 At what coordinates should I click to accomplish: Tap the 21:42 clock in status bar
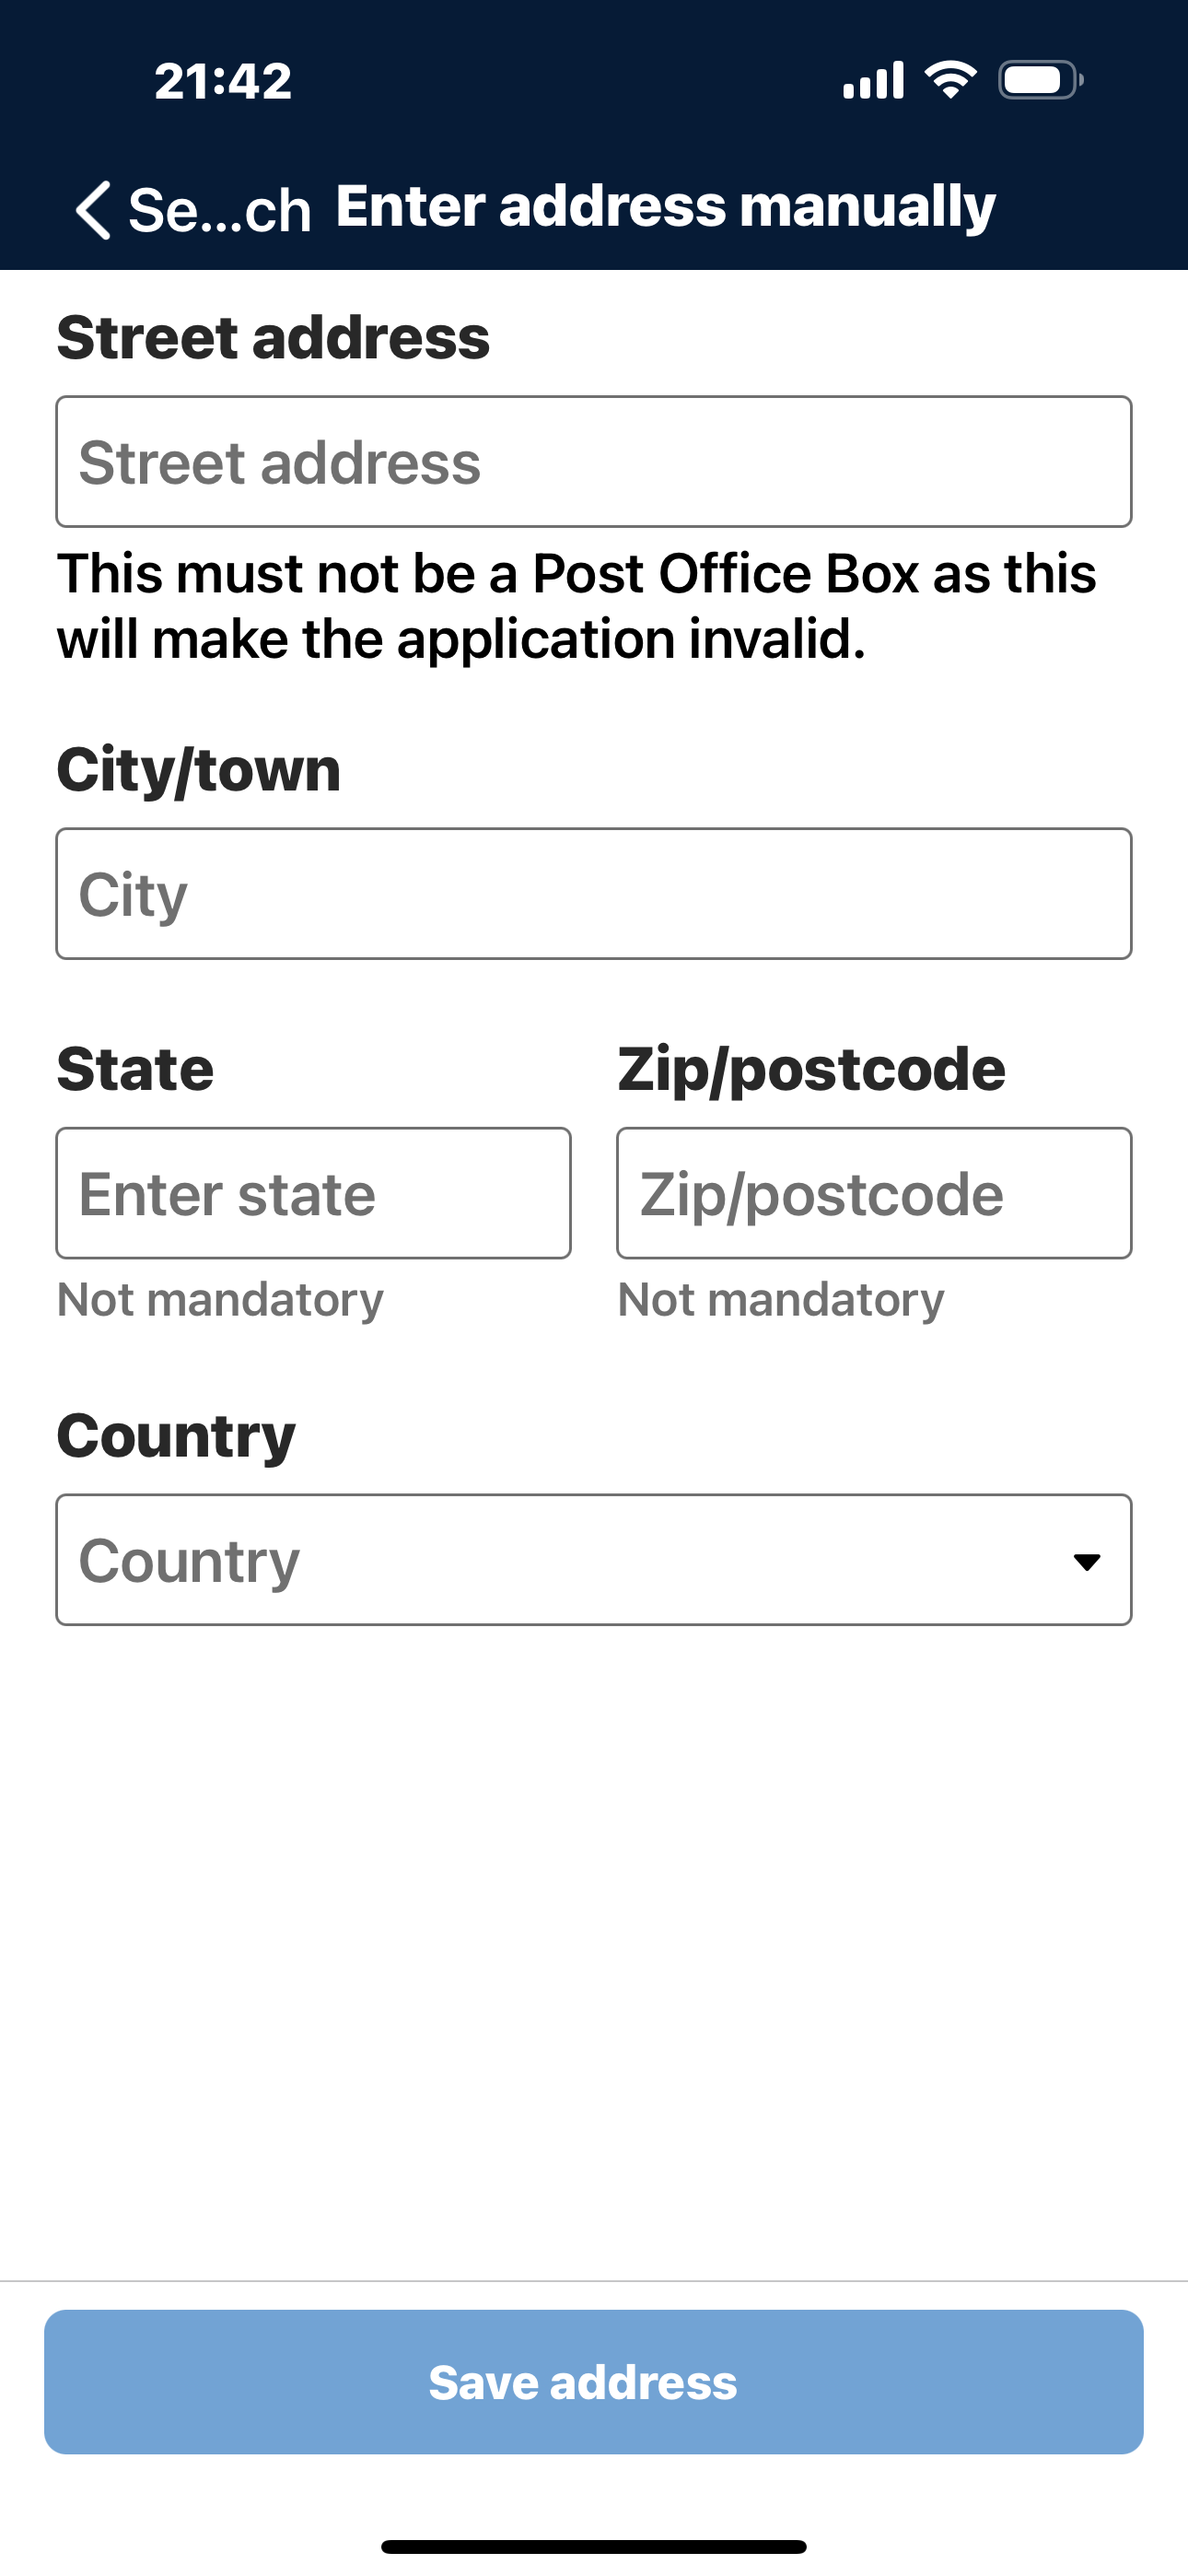coord(223,81)
